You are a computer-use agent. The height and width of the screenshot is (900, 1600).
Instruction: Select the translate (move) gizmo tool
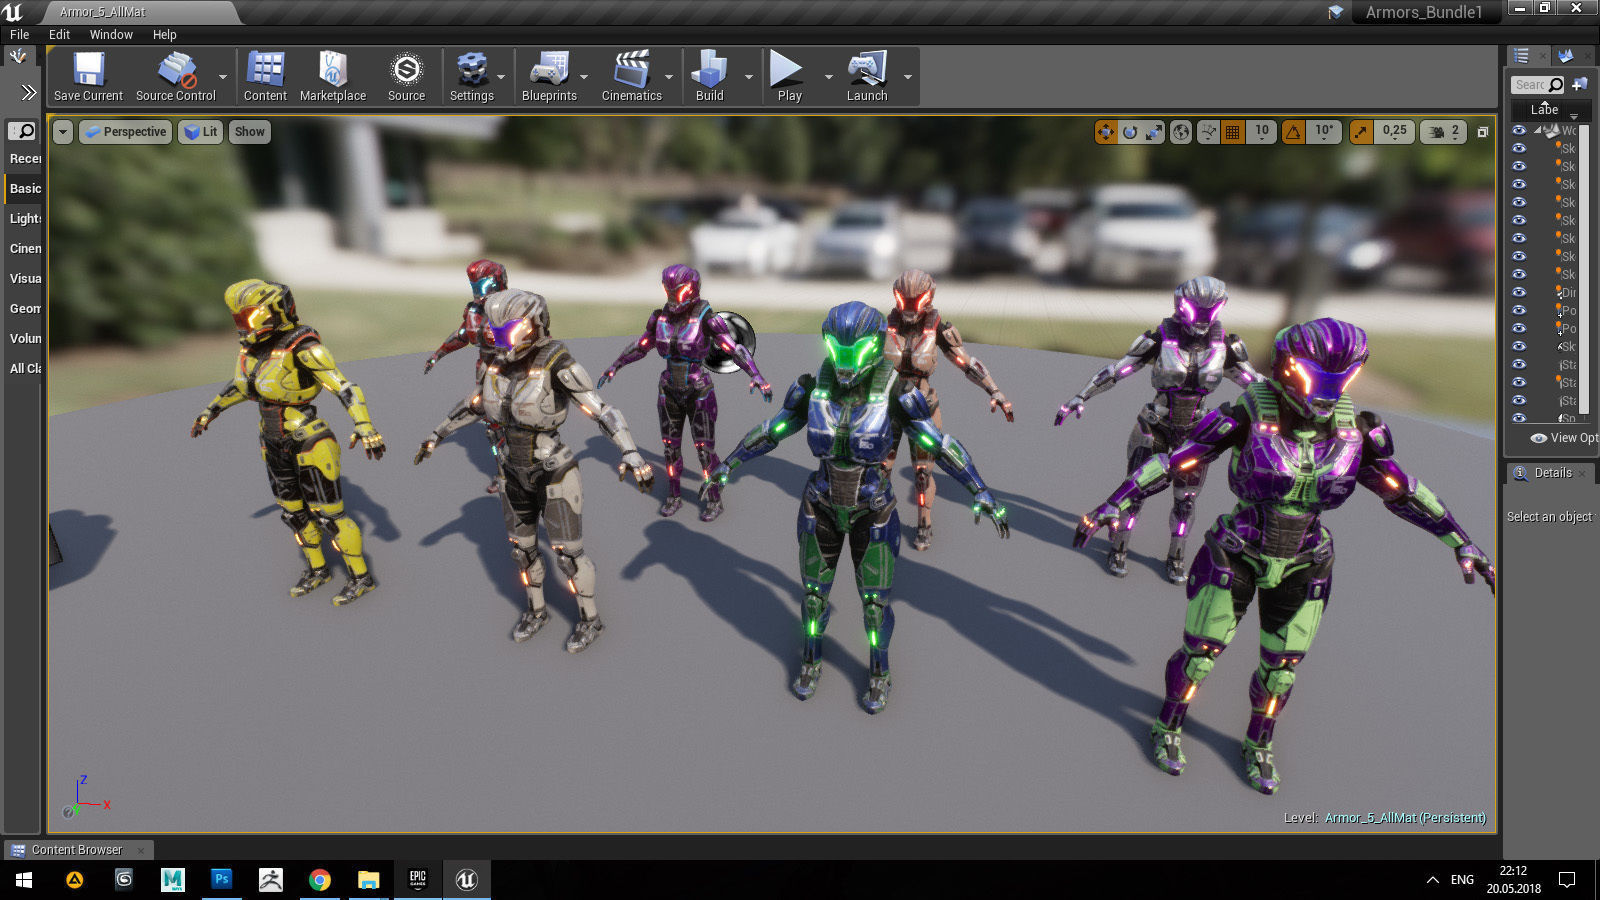click(x=1106, y=132)
